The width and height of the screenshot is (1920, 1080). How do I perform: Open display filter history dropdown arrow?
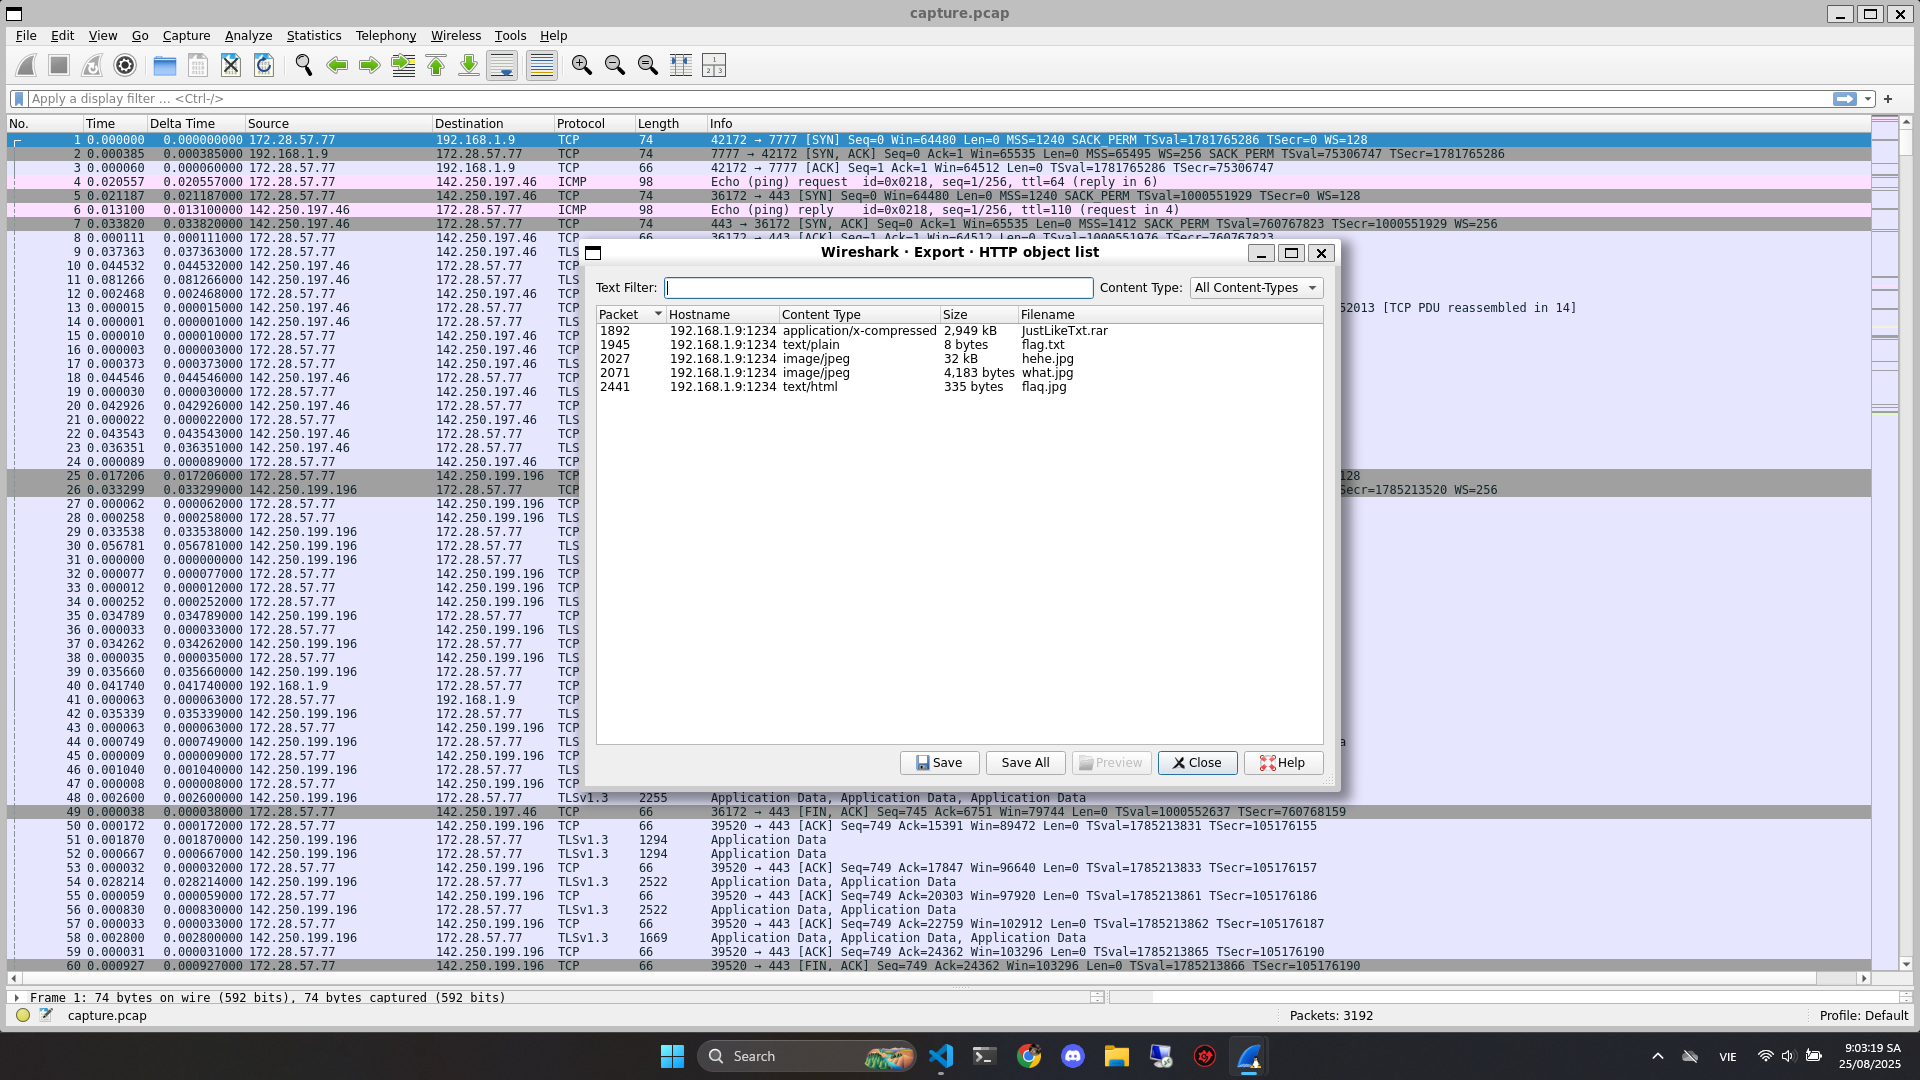coord(1868,99)
